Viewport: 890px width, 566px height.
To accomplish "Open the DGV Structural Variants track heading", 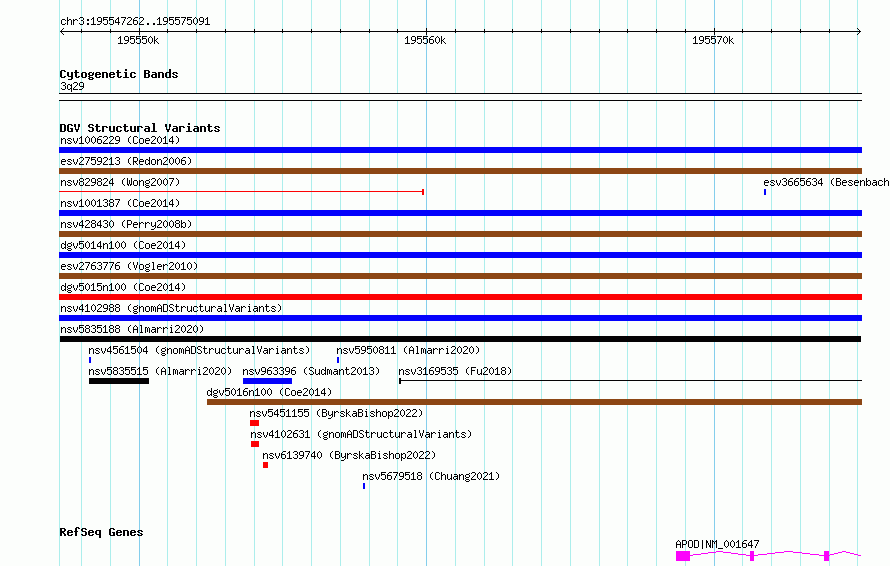I will (x=140, y=128).
